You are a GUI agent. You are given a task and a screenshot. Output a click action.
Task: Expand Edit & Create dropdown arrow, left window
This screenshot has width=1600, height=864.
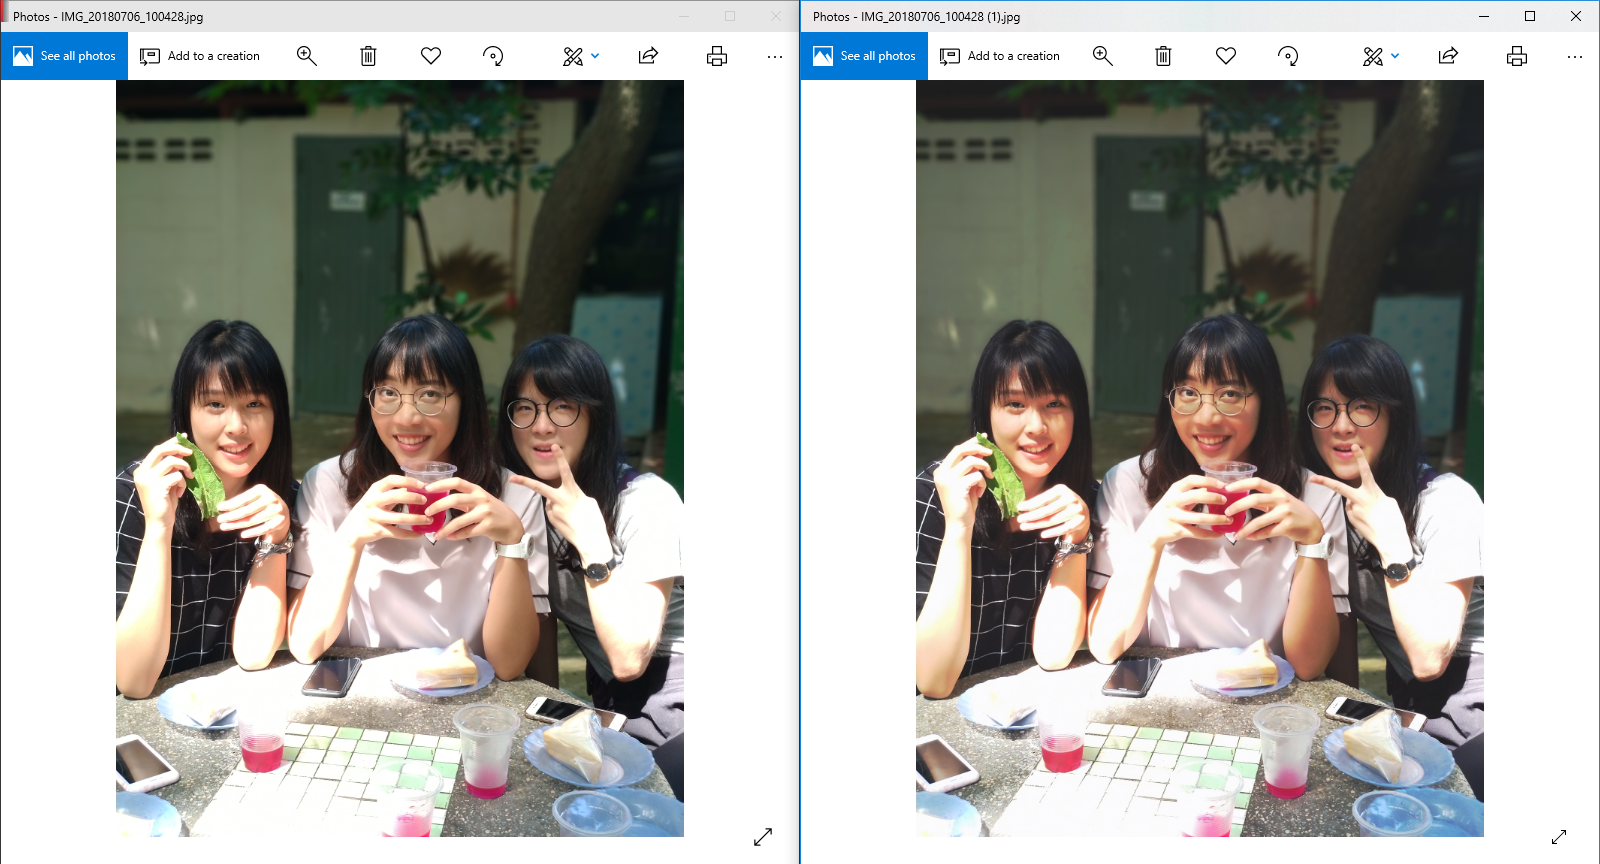click(x=595, y=56)
